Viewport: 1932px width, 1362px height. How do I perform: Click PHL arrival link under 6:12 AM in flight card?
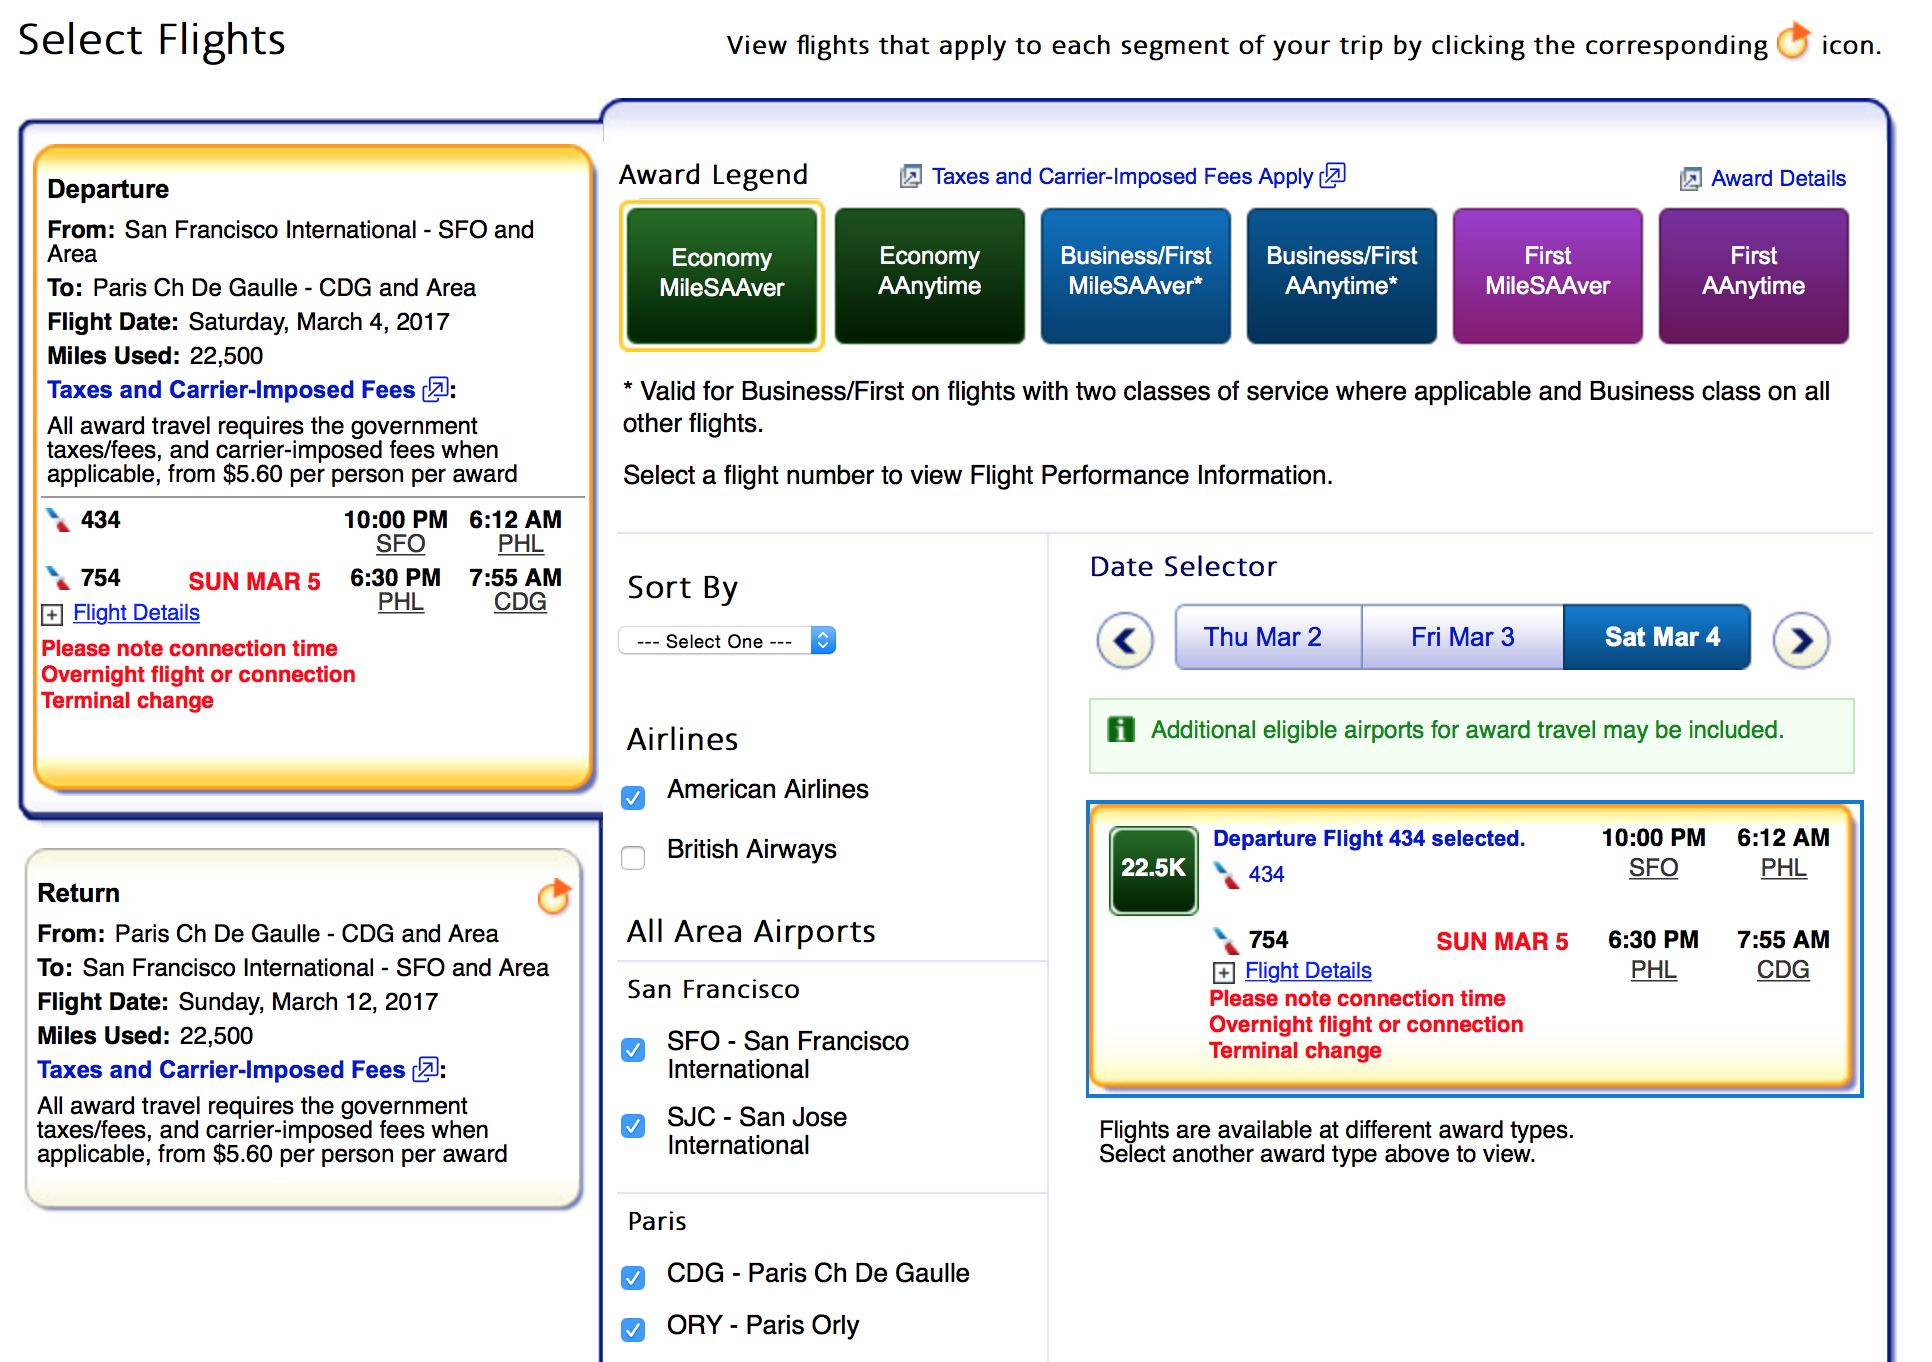coord(1783,868)
